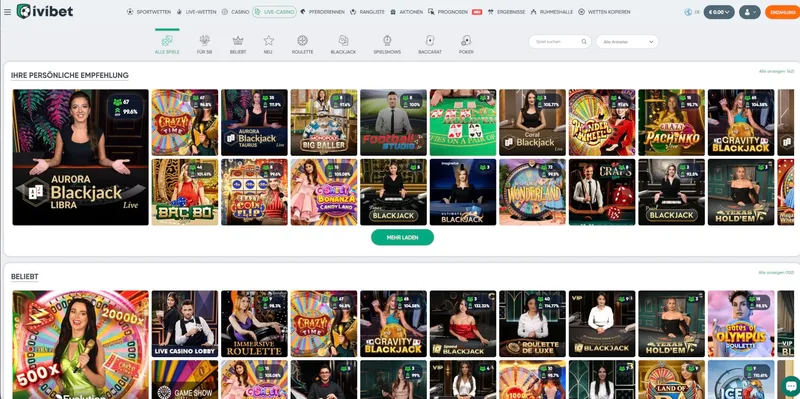
Task: Open Wetten Kopieren page
Action: click(x=604, y=12)
